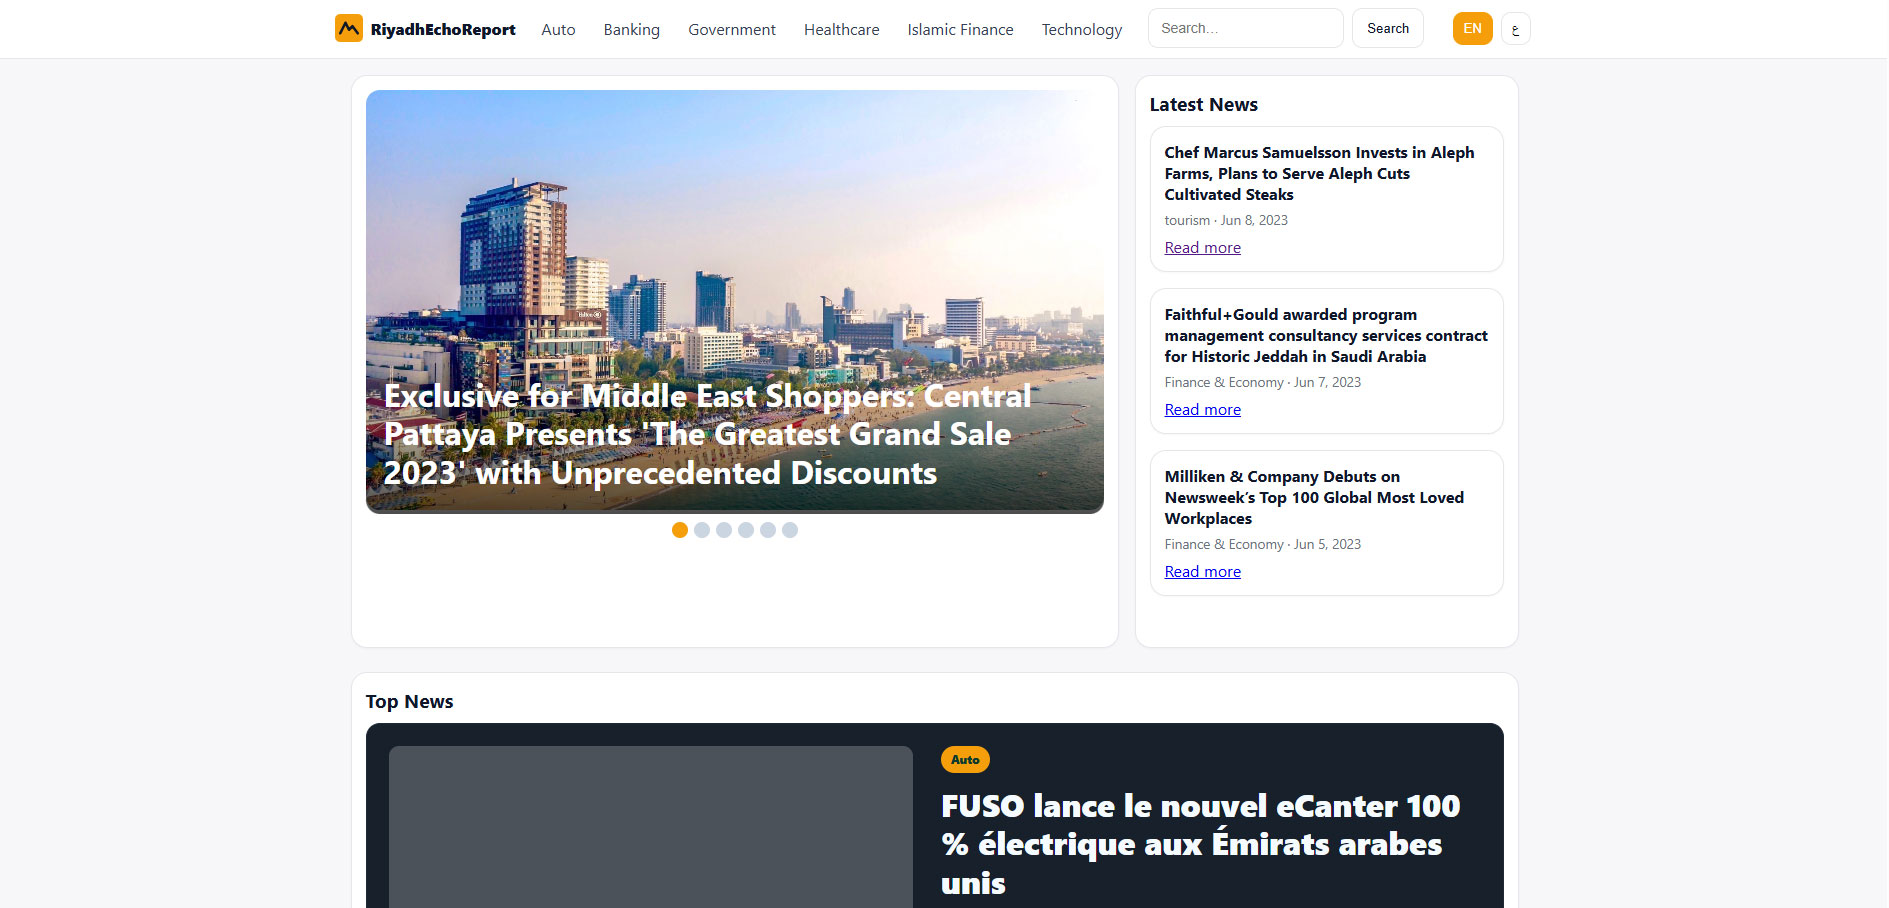Open the Technology category
The height and width of the screenshot is (908, 1889).
[x=1081, y=30]
